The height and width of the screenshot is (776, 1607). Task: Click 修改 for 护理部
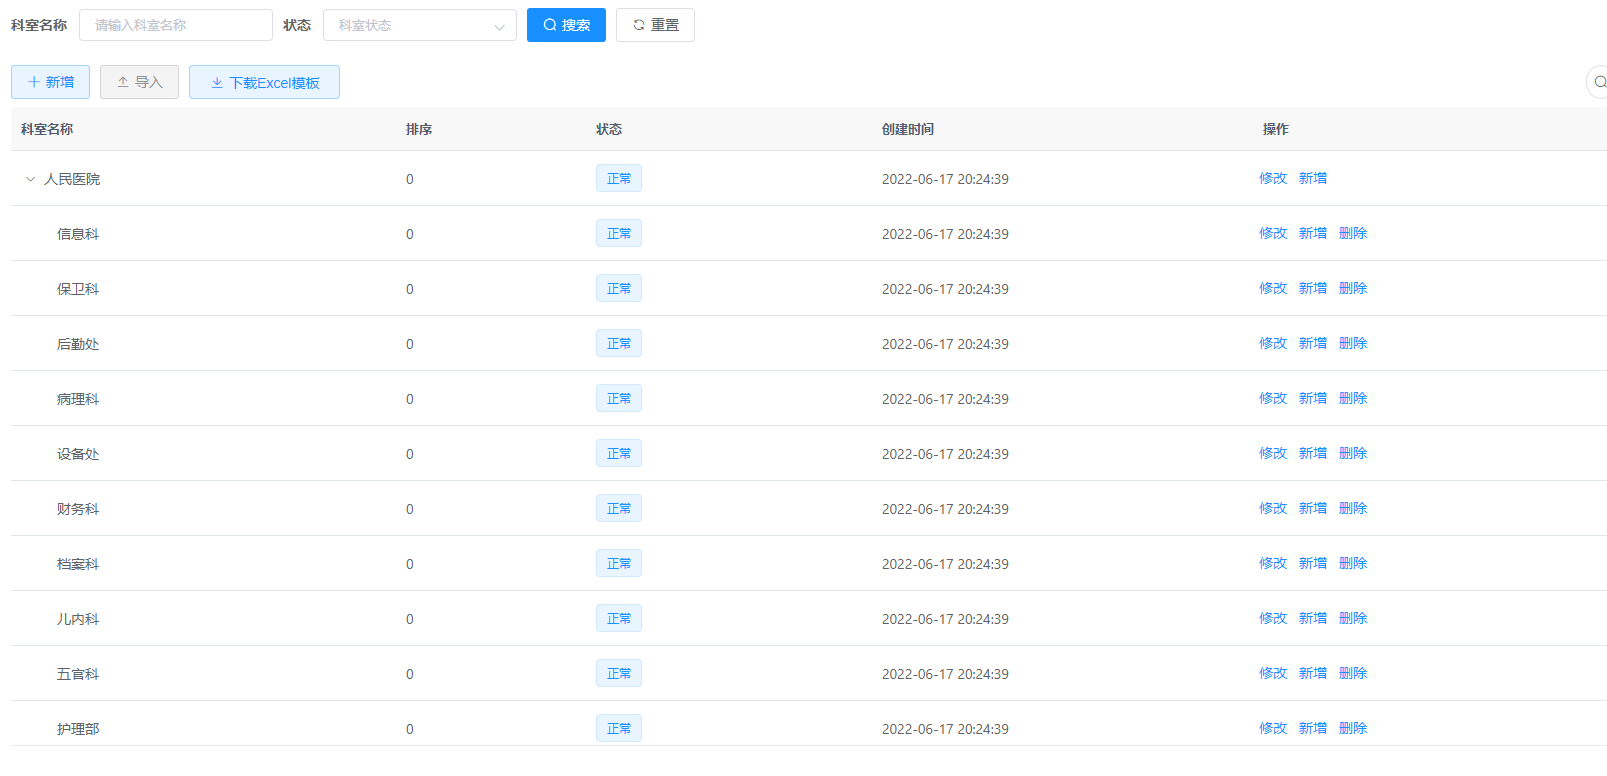pyautogui.click(x=1273, y=728)
